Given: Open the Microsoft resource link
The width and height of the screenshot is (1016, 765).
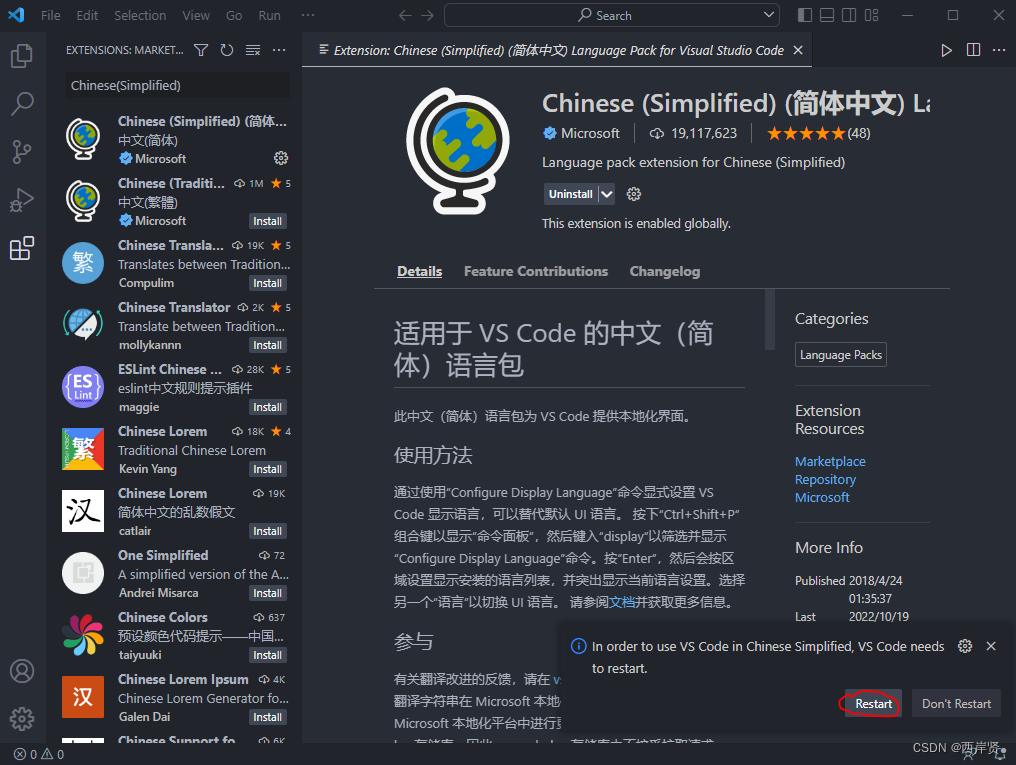Looking at the screenshot, I should point(822,497).
